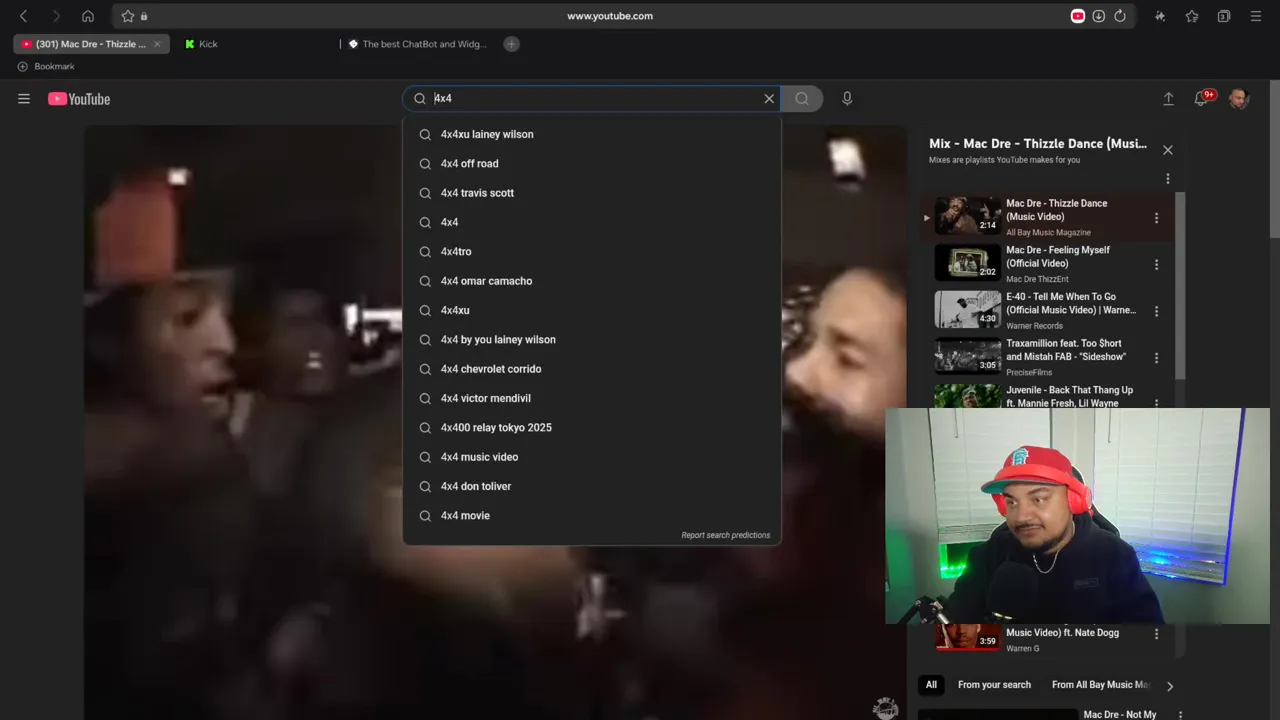Open the YouTube guide hamburger menu
The width and height of the screenshot is (1280, 720).
pyautogui.click(x=24, y=99)
